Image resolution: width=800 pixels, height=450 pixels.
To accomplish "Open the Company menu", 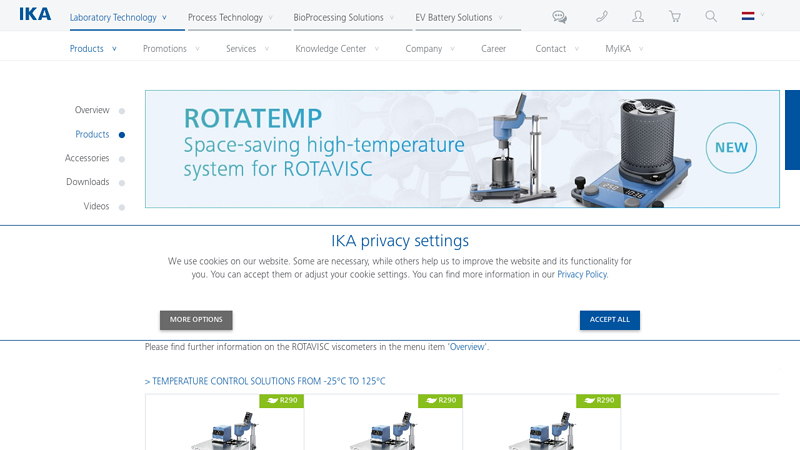I will click(x=423, y=48).
